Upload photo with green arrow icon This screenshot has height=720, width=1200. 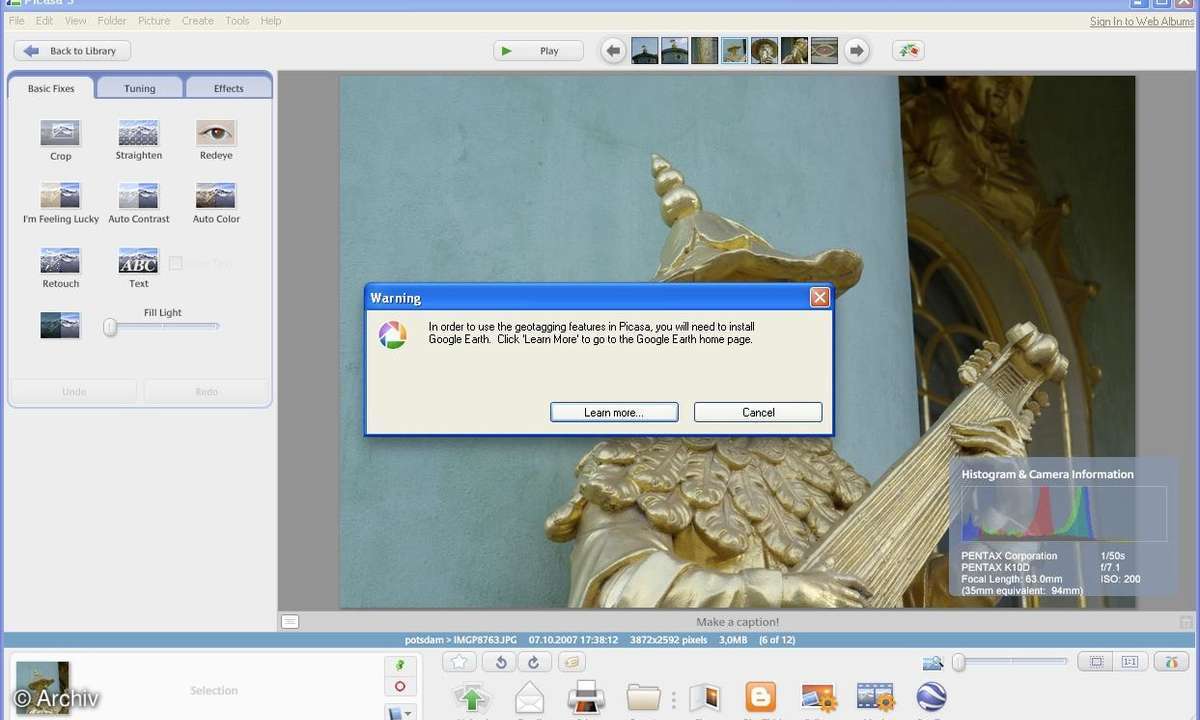click(471, 699)
